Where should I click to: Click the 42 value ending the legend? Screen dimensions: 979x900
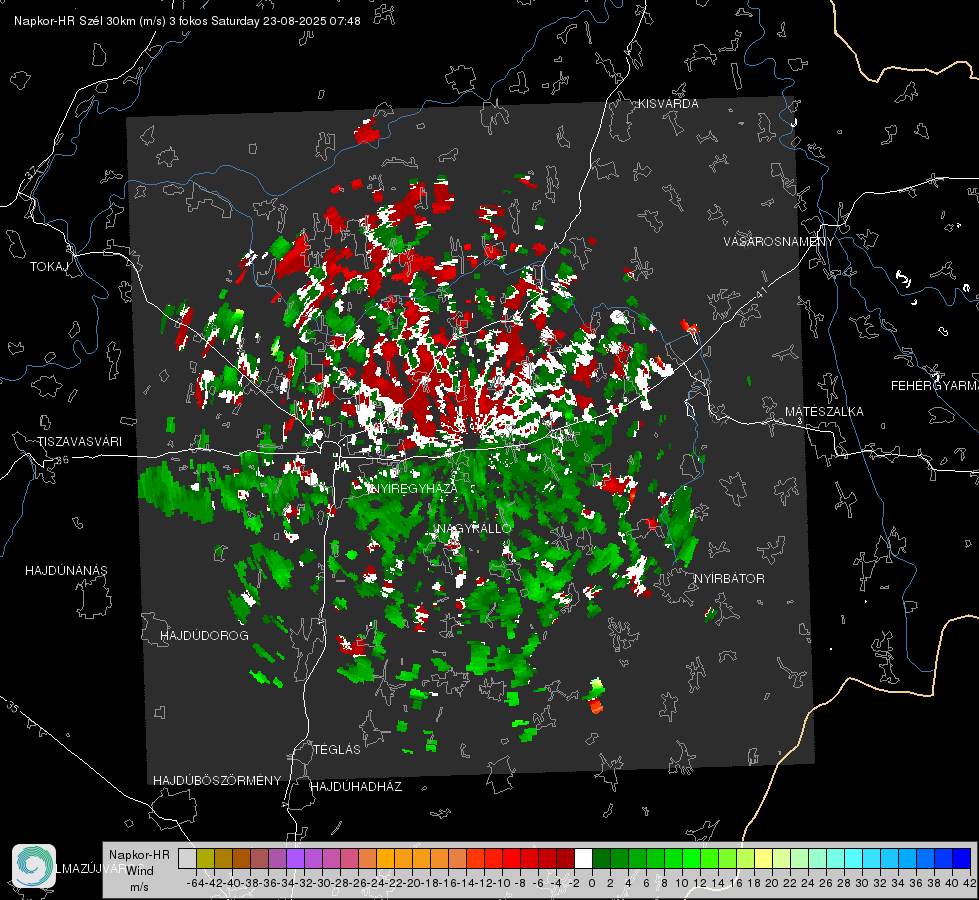[969, 883]
